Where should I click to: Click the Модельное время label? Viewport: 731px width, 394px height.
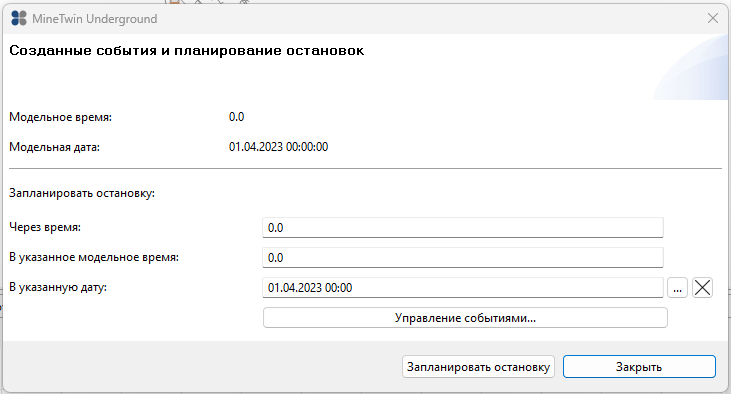pyautogui.click(x=61, y=117)
